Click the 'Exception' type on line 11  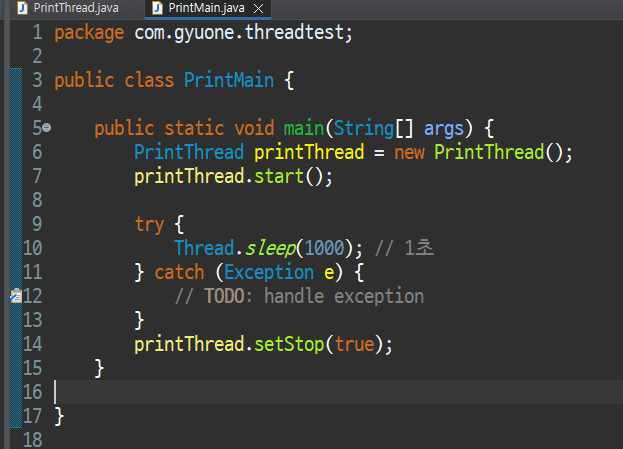pyautogui.click(x=269, y=273)
